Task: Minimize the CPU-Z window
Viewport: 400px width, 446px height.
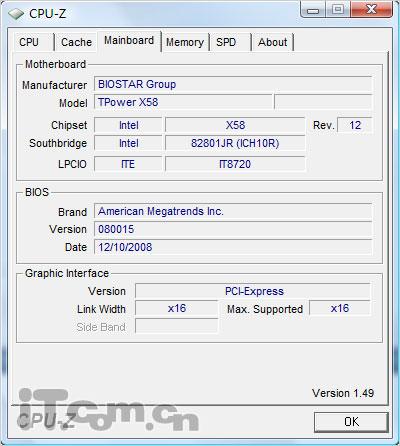Action: (313, 9)
